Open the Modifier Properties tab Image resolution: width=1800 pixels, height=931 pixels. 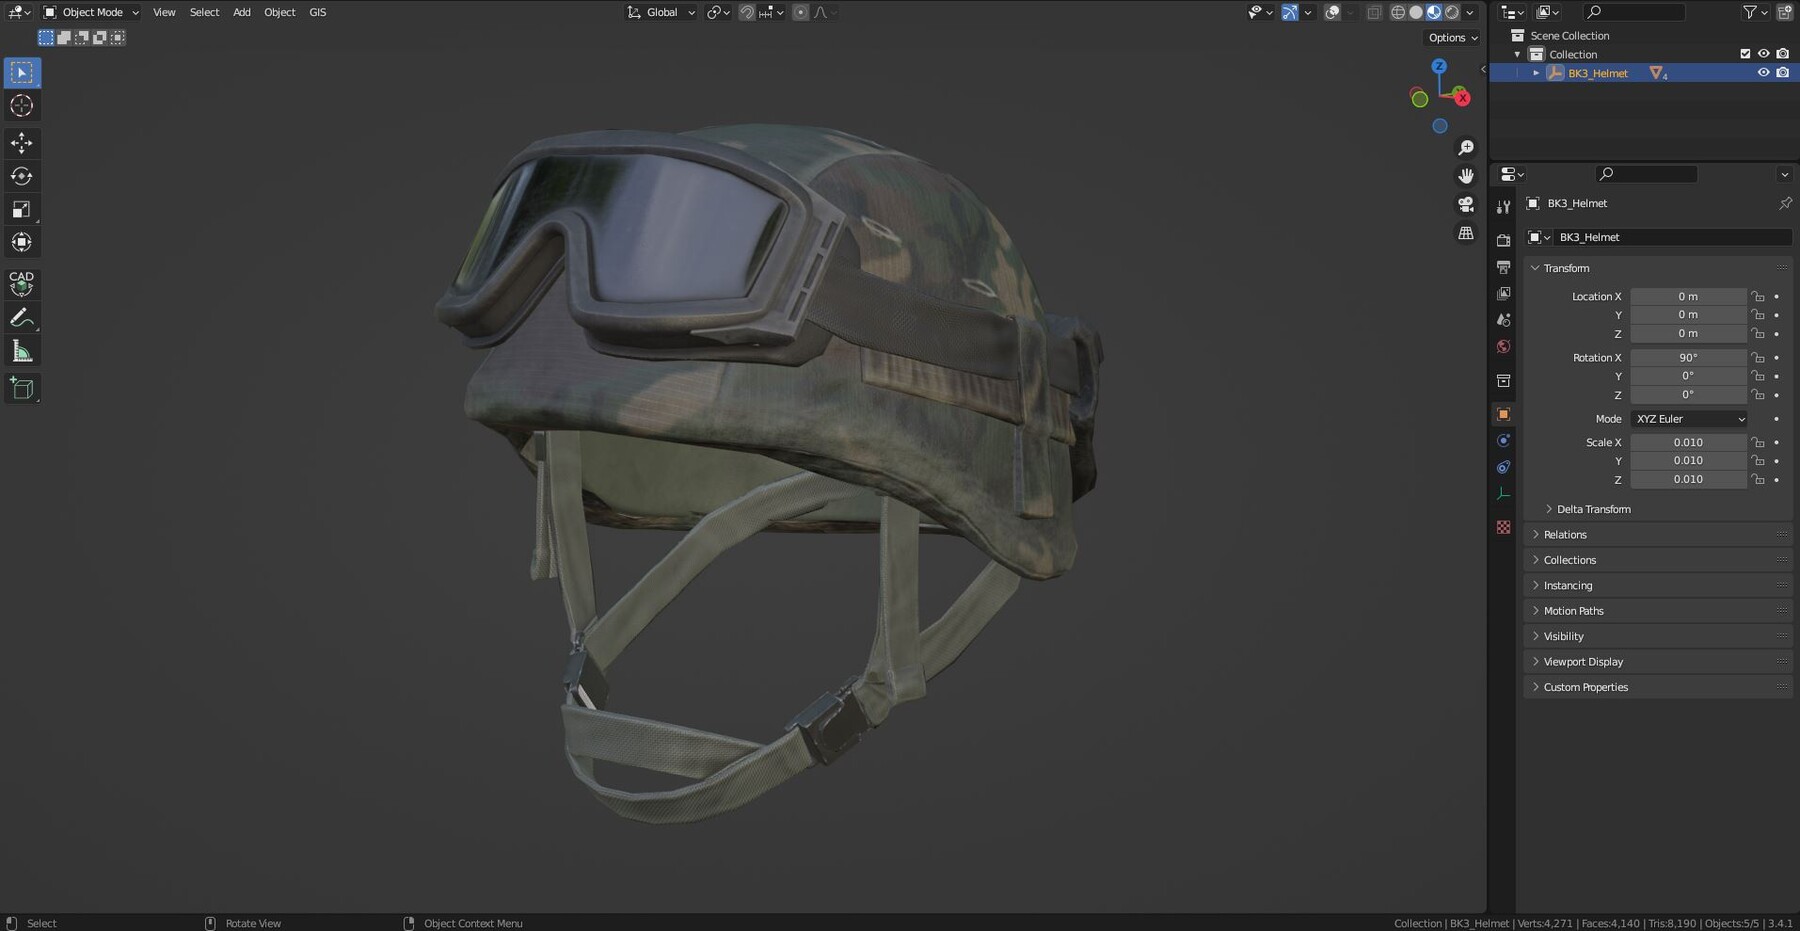(1504, 440)
